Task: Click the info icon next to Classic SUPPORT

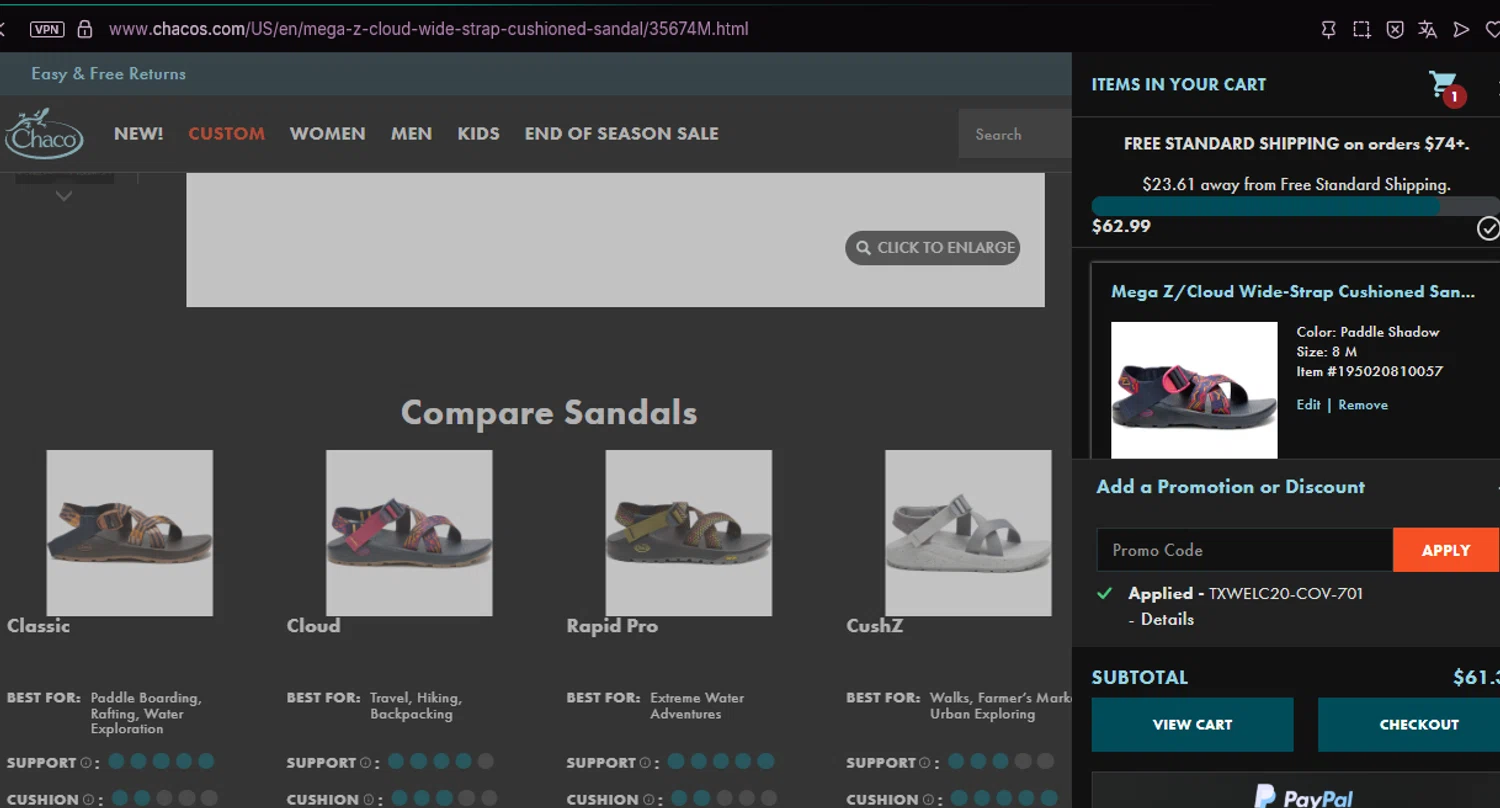Action: pyautogui.click(x=86, y=763)
